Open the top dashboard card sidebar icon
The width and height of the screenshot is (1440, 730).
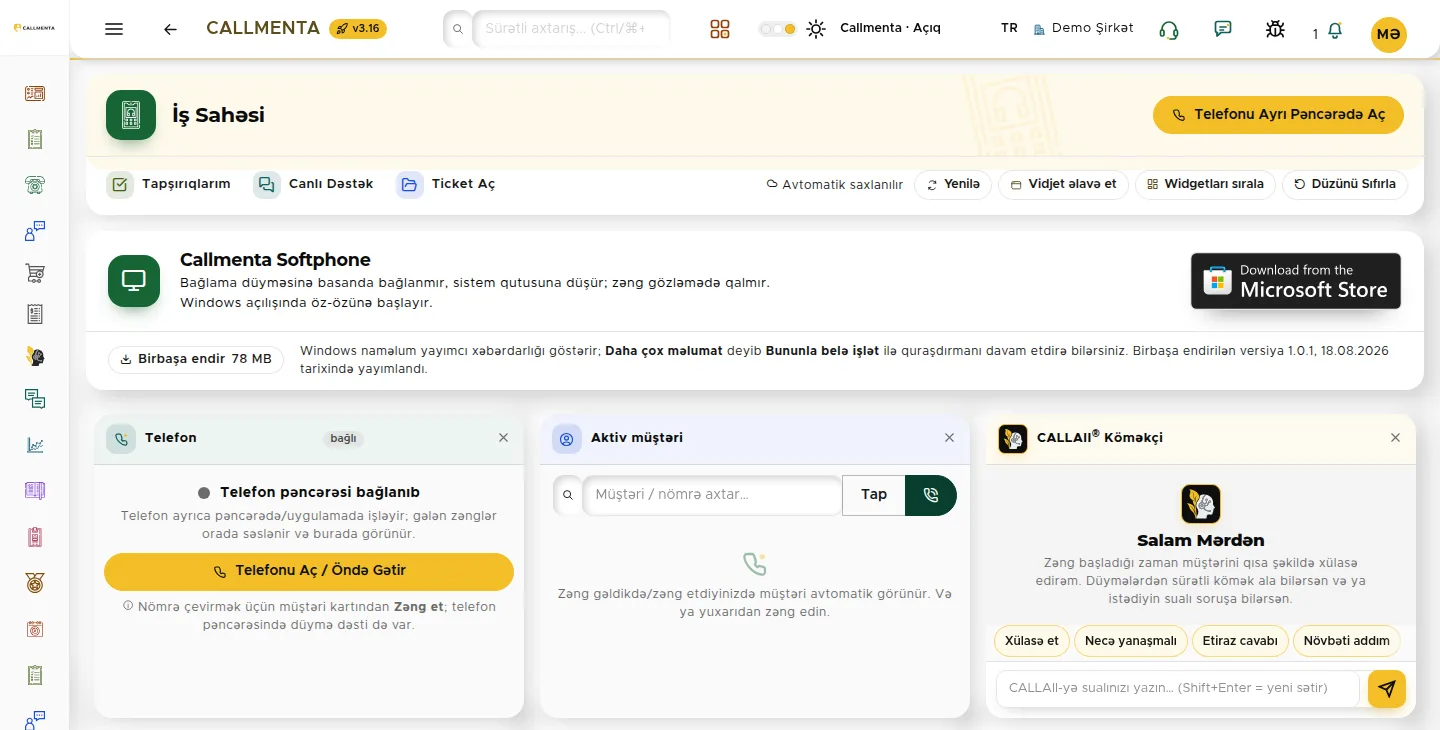tap(35, 94)
